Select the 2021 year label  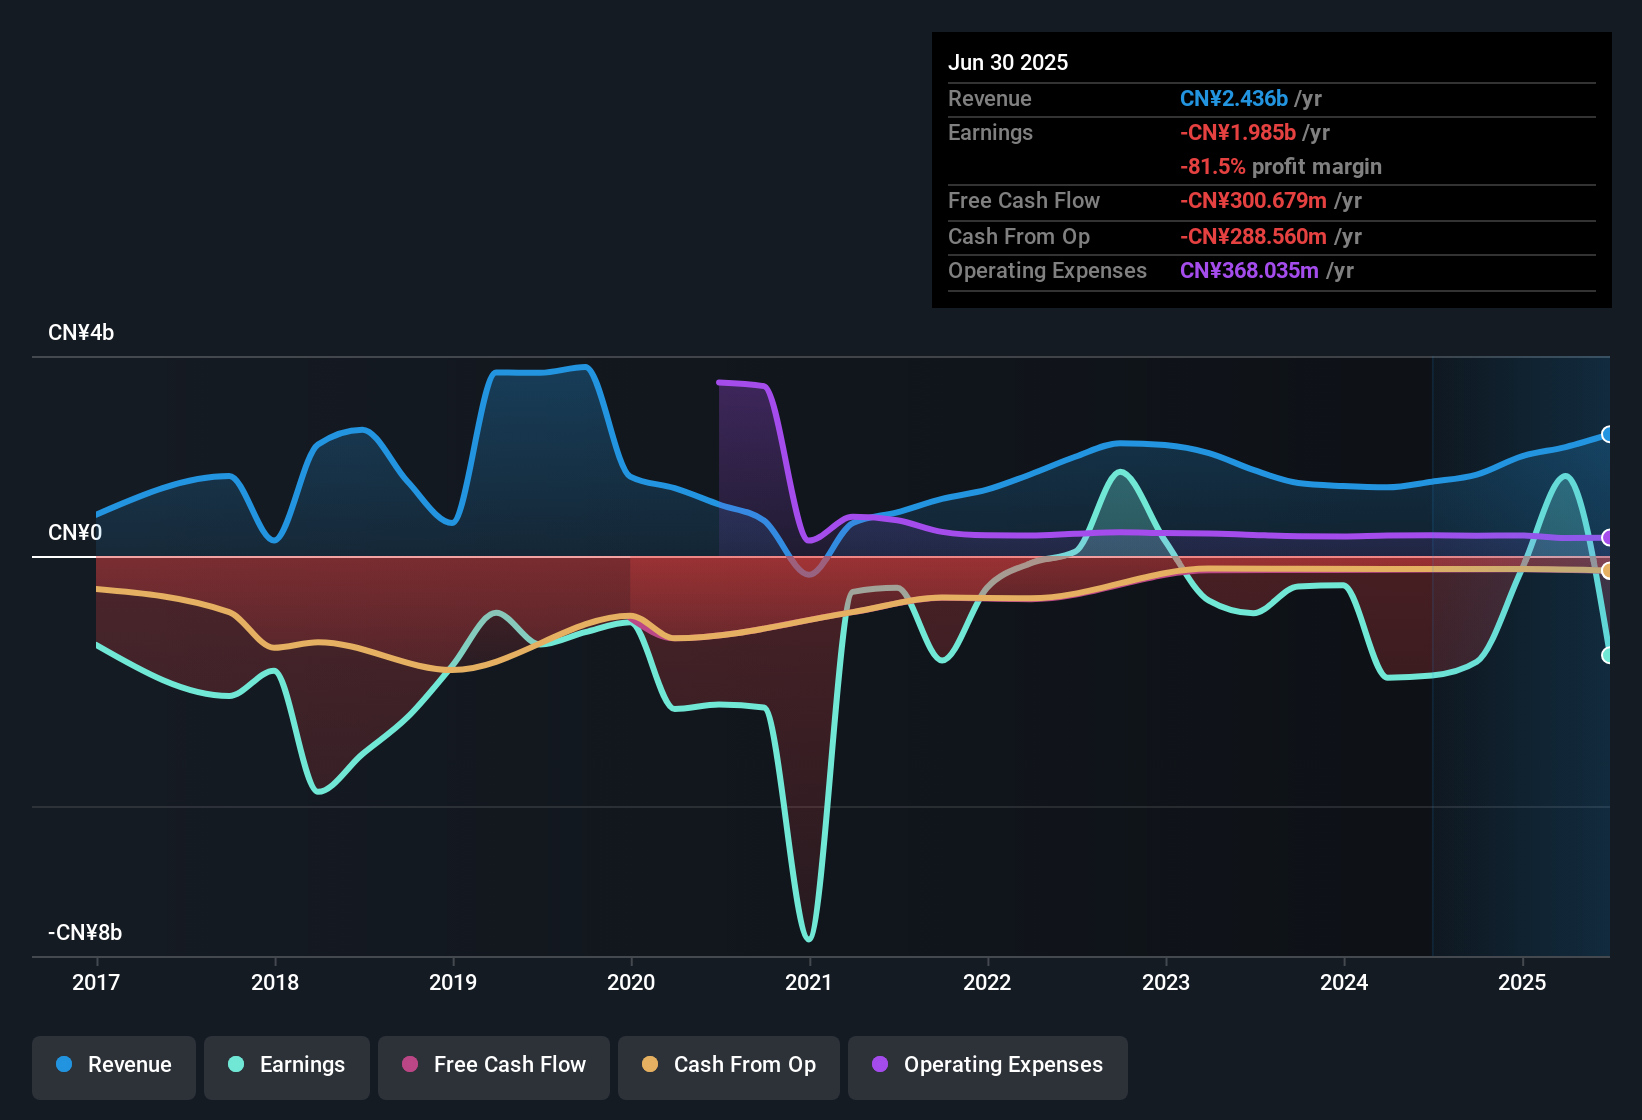pyautogui.click(x=810, y=983)
